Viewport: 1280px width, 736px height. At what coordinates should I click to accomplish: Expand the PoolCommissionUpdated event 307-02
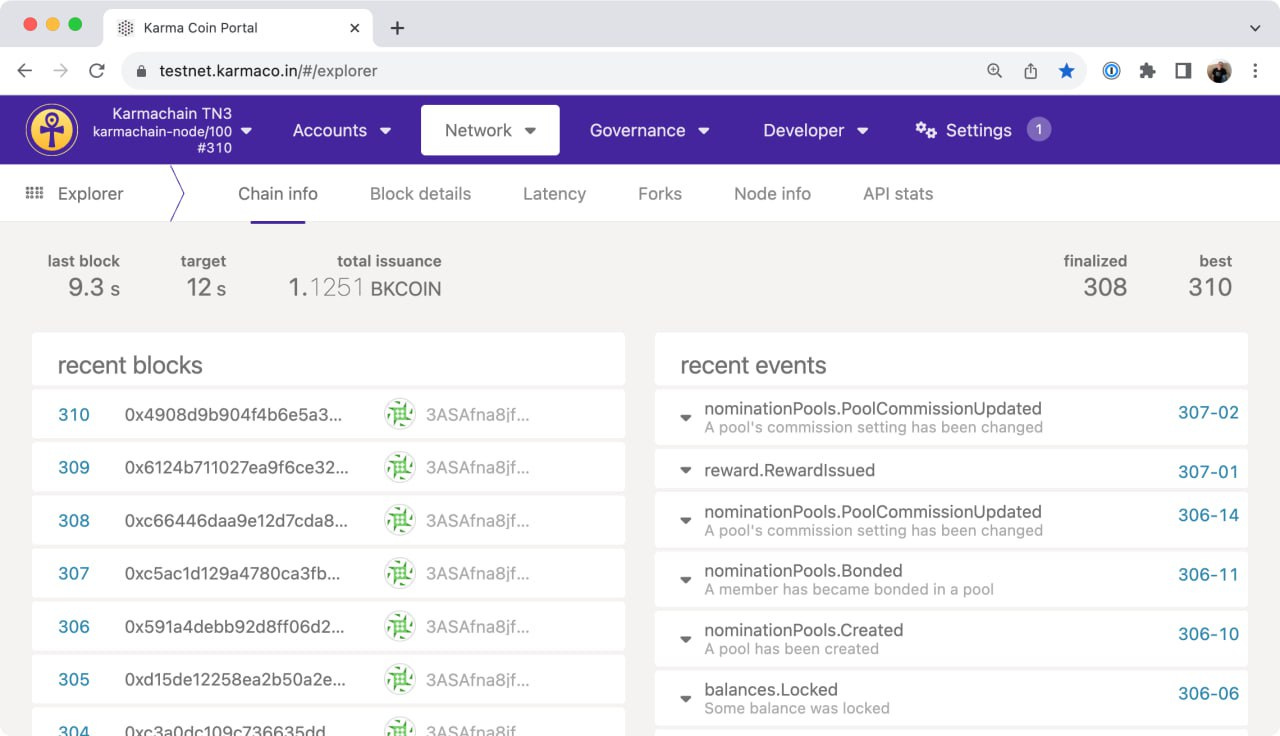click(686, 418)
